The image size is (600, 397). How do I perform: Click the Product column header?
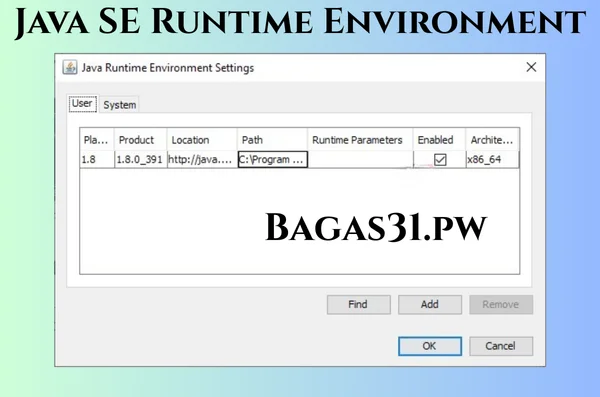point(140,140)
